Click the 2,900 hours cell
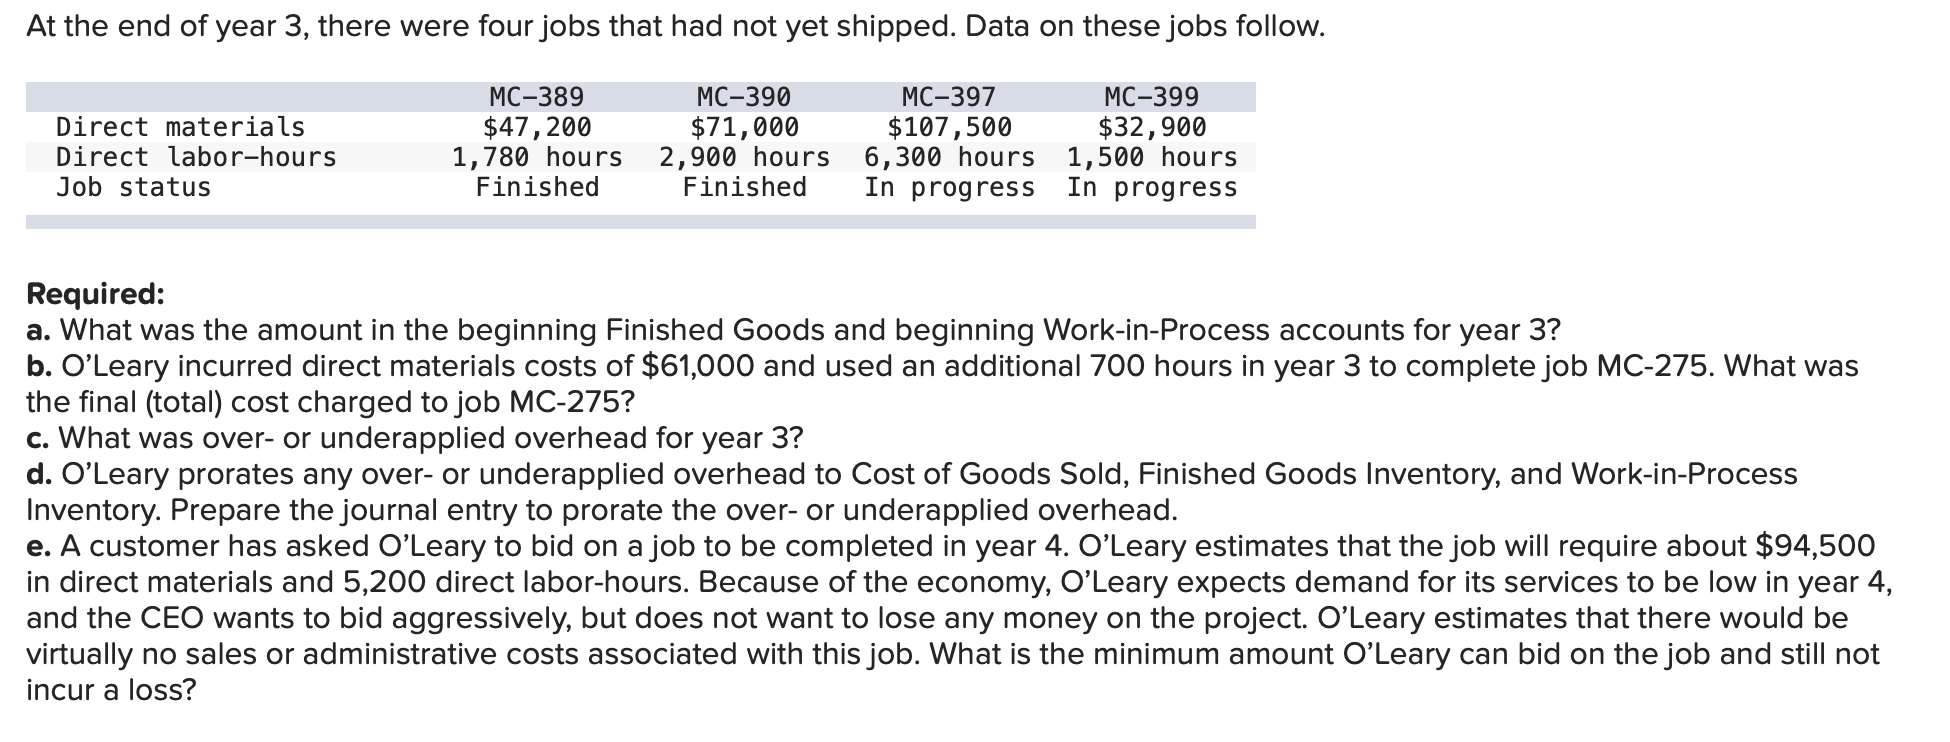This screenshot has width=1950, height=742. tap(744, 157)
